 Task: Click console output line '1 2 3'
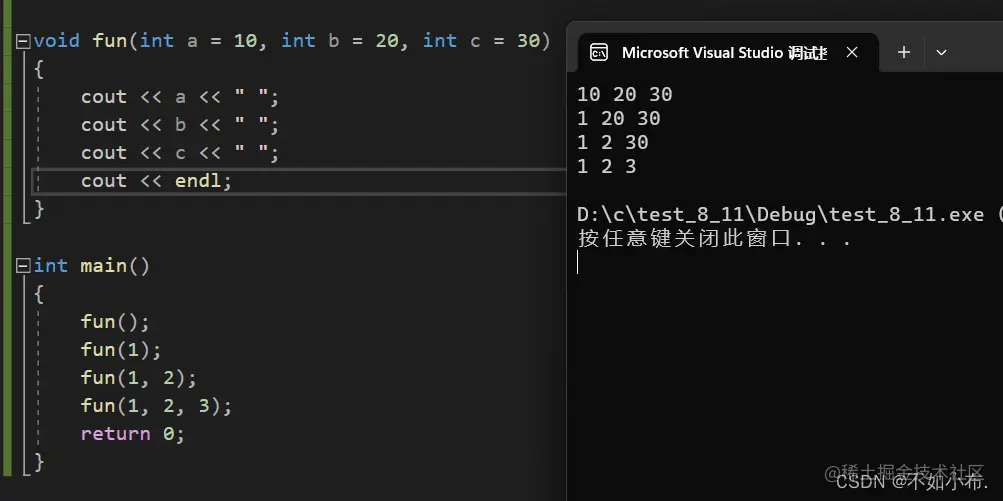[x=606, y=166]
